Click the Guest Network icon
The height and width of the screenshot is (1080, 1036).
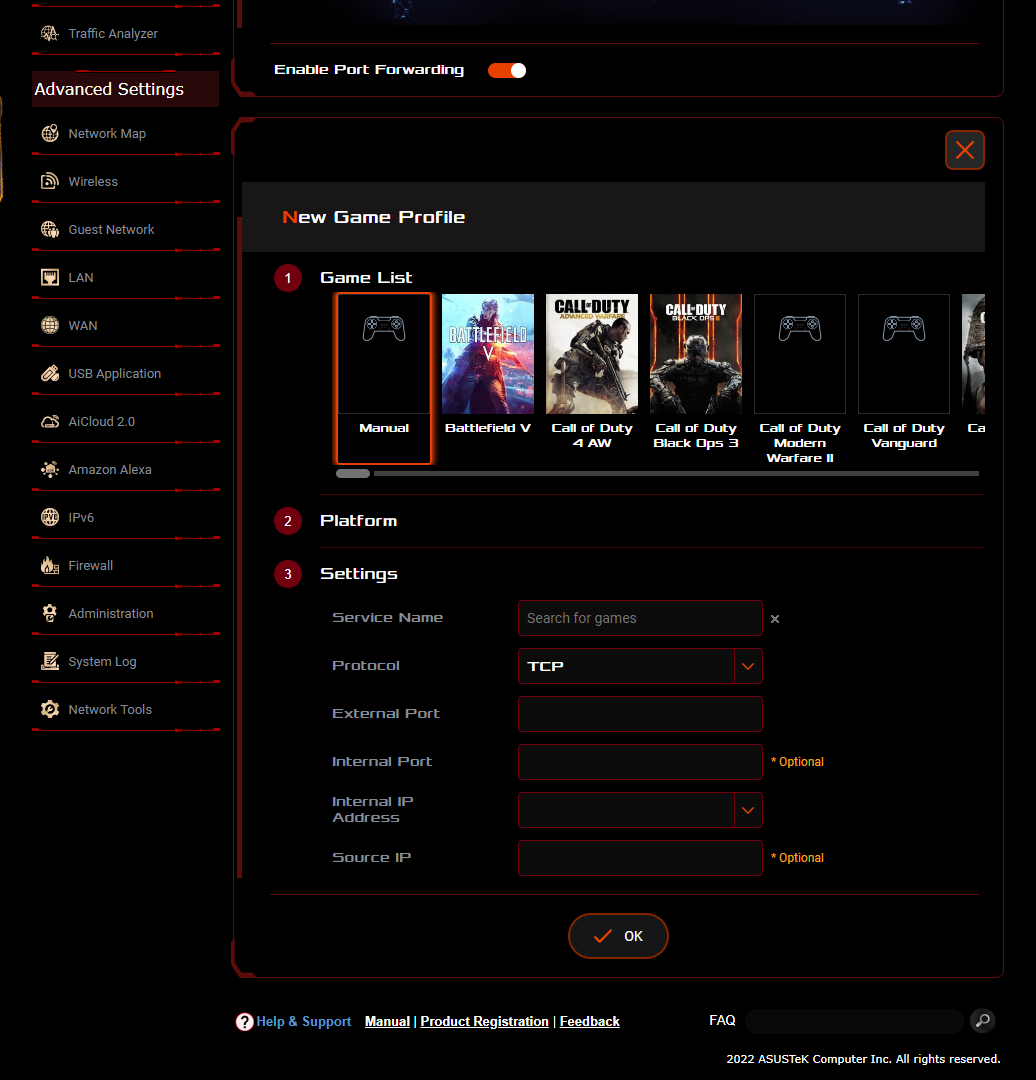[x=50, y=229]
